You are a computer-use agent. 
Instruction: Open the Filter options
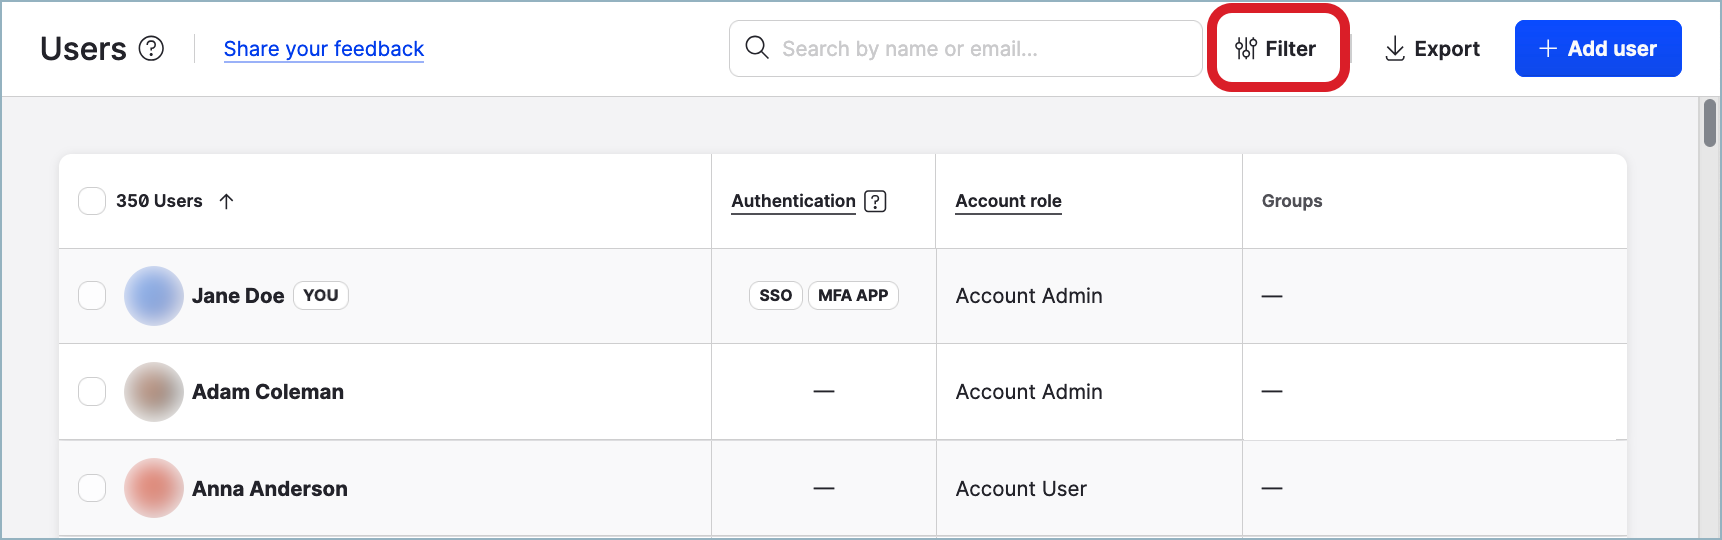click(x=1276, y=48)
